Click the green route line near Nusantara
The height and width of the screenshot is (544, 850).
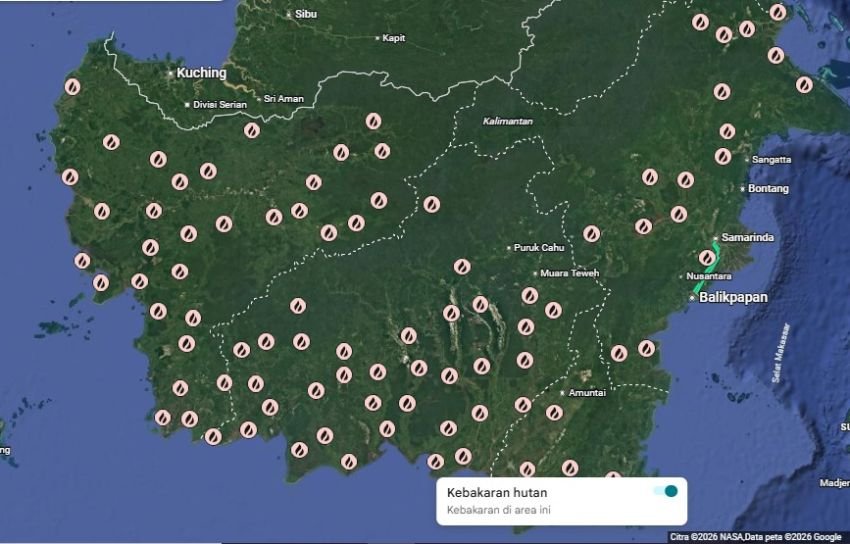click(706, 271)
